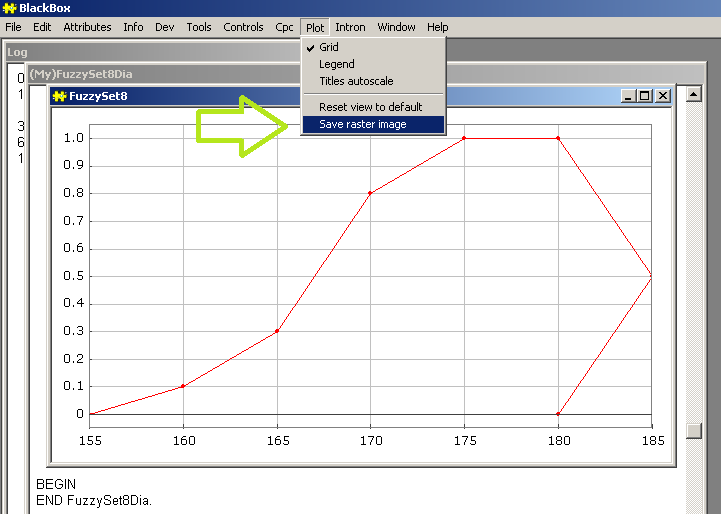Click the Intron menu item
The image size is (721, 514).
tap(350, 27)
